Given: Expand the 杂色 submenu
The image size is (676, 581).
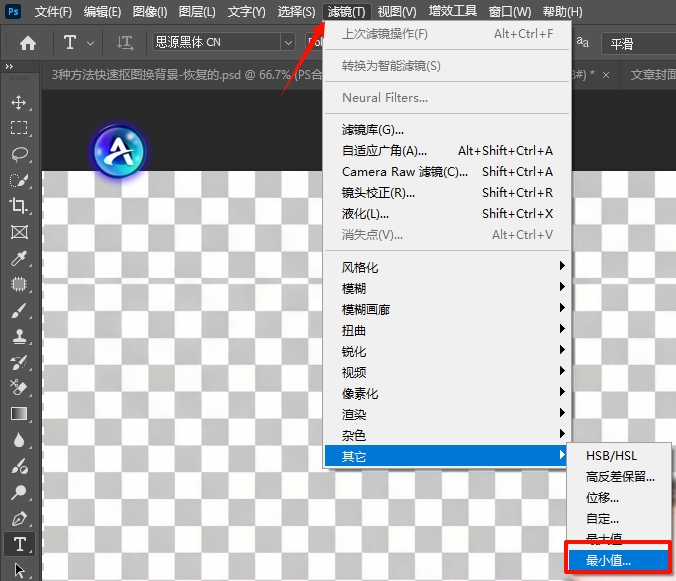Looking at the screenshot, I should pyautogui.click(x=447, y=435).
